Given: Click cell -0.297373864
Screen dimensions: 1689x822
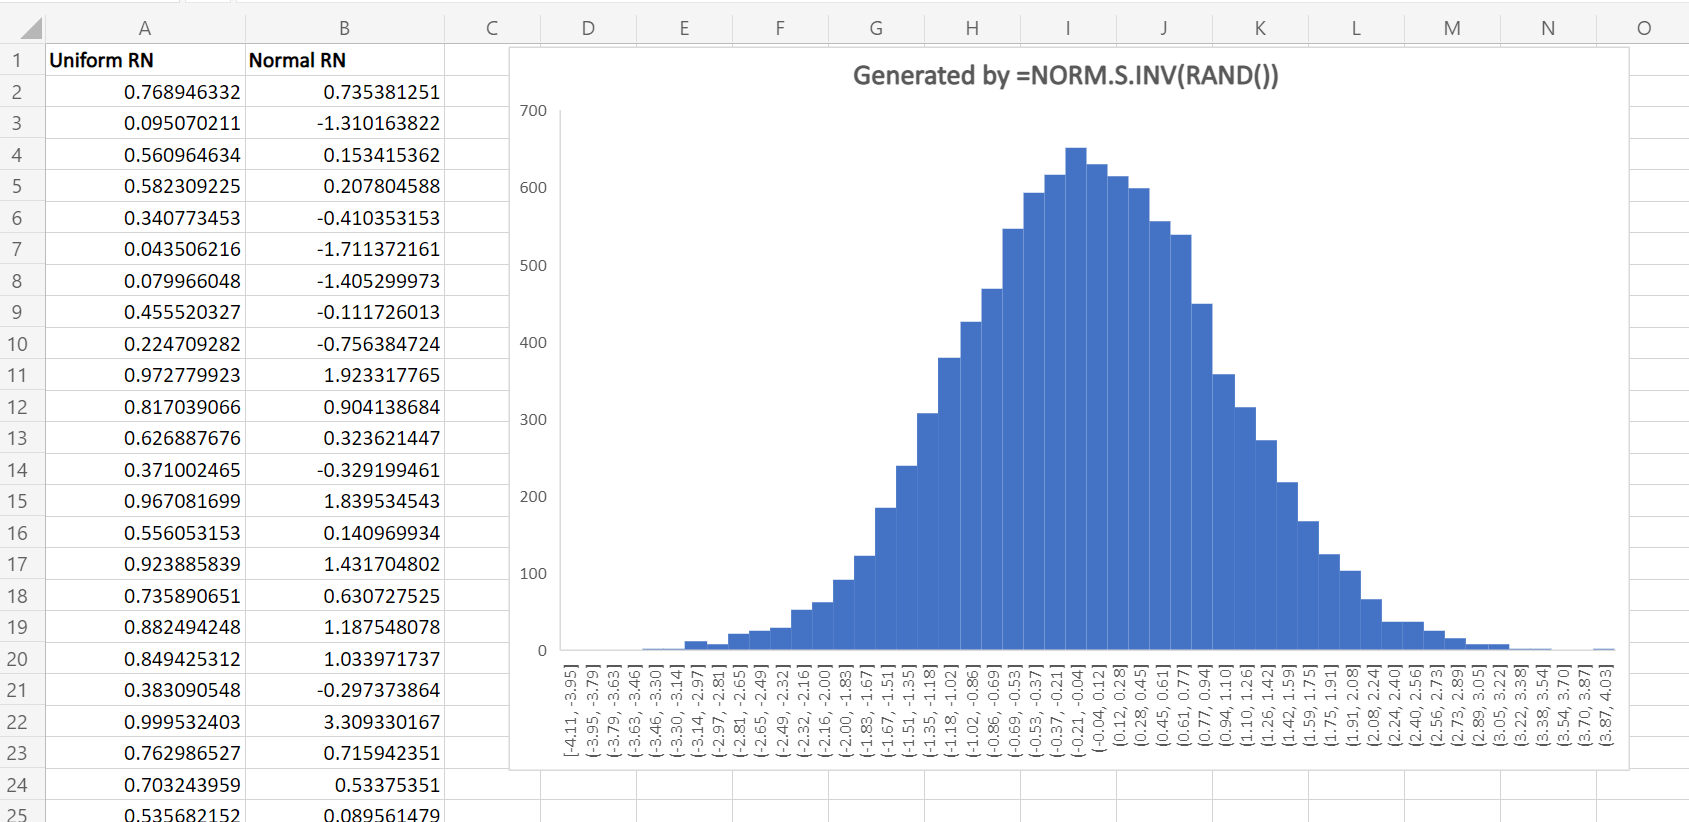Looking at the screenshot, I should (344, 690).
